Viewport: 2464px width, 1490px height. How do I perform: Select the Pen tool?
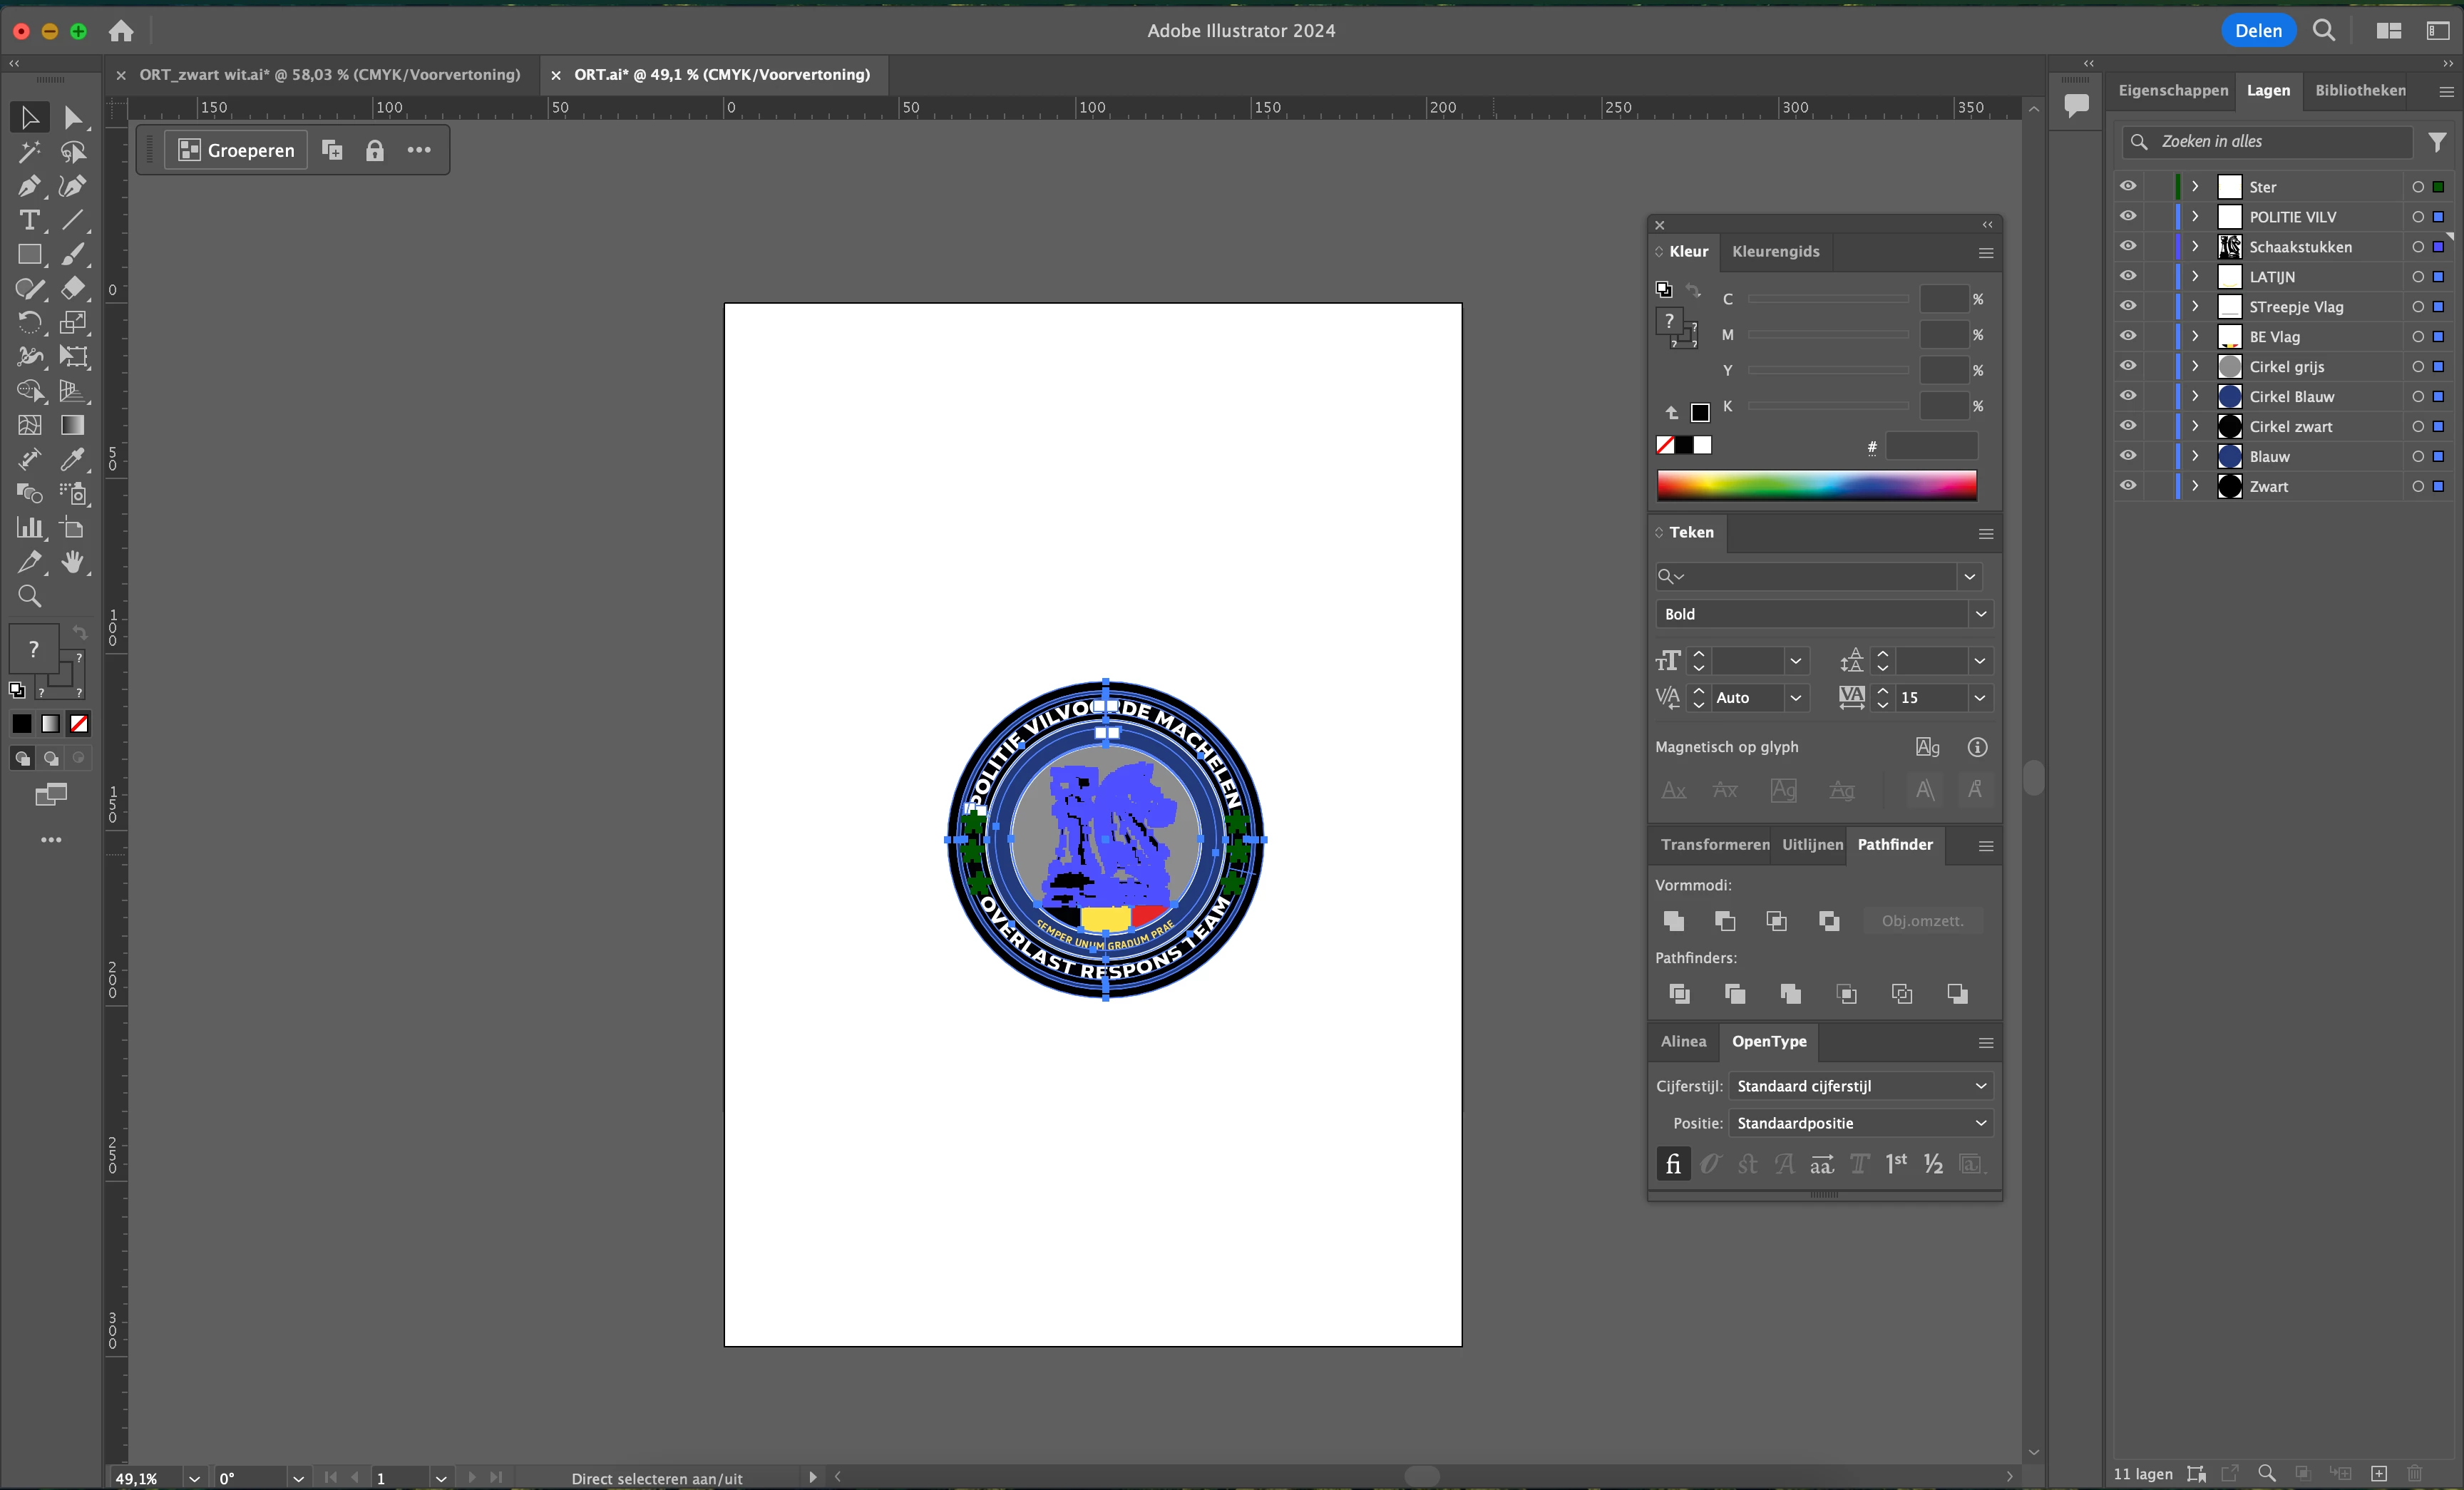coord(28,186)
